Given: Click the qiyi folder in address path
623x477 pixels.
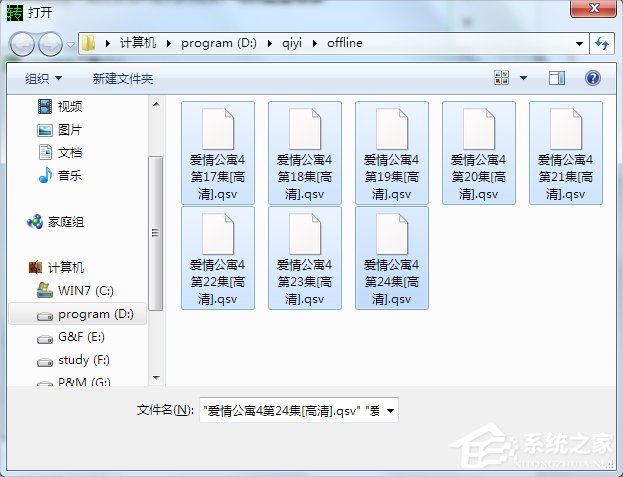Looking at the screenshot, I should tap(293, 44).
